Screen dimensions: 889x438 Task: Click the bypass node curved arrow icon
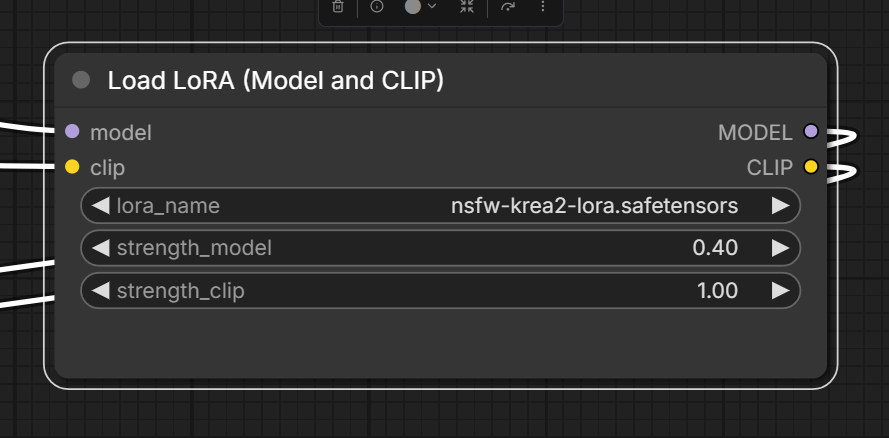point(508,7)
